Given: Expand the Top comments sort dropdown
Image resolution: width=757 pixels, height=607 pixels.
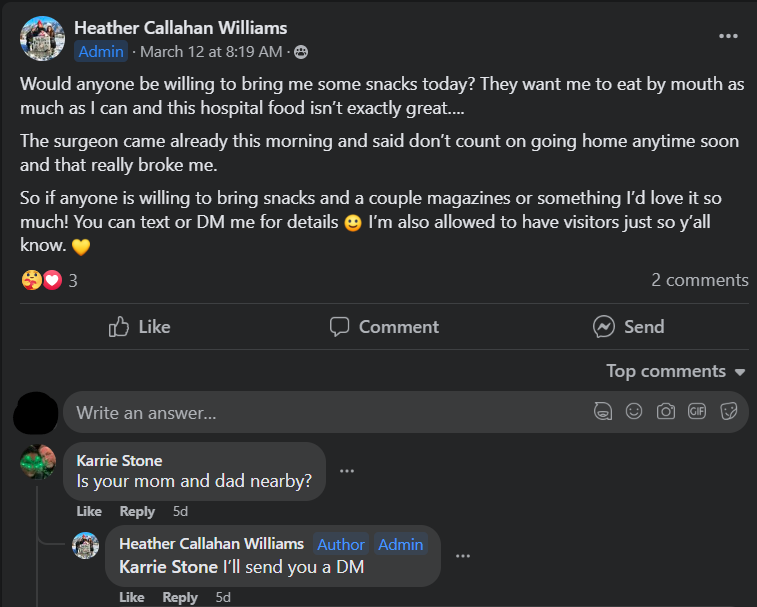Looking at the screenshot, I should coord(676,371).
